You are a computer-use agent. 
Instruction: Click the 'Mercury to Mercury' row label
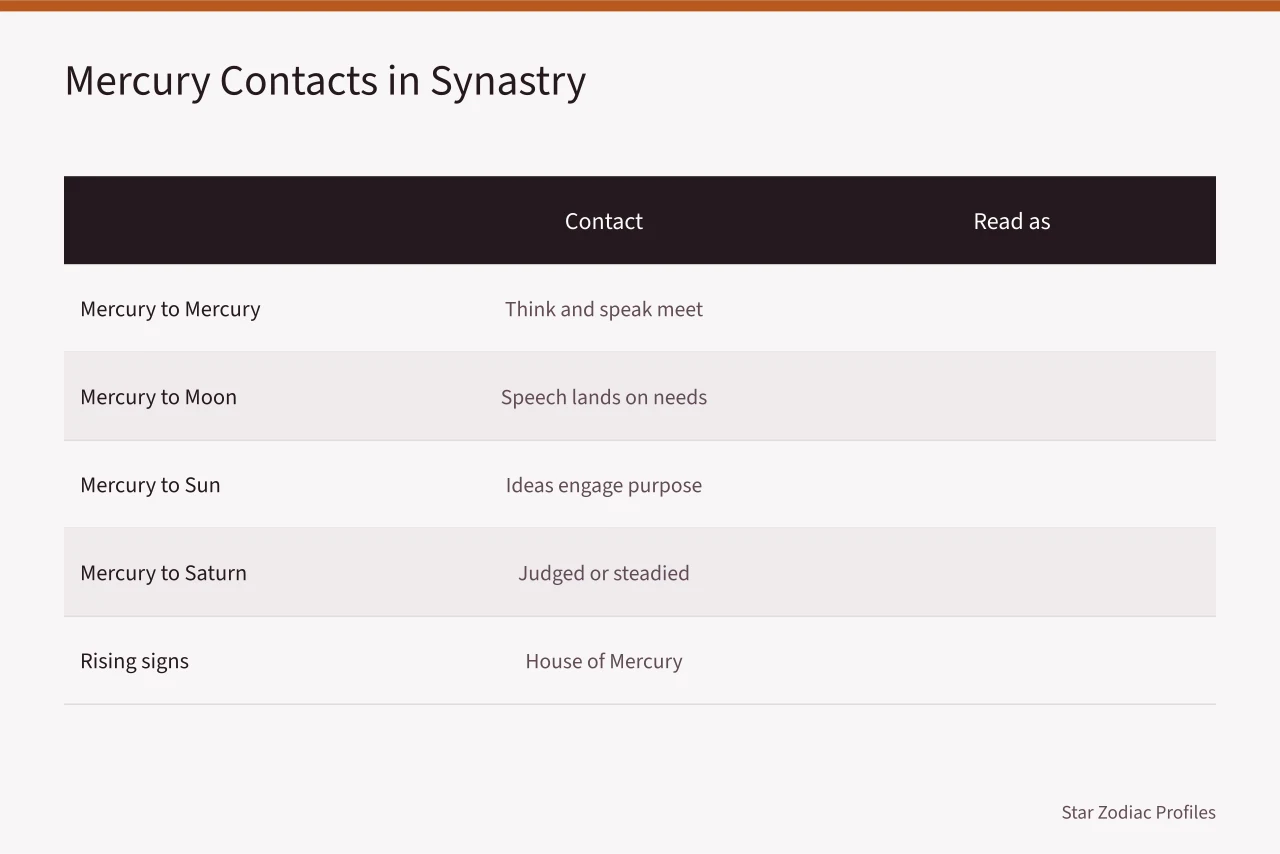point(170,309)
